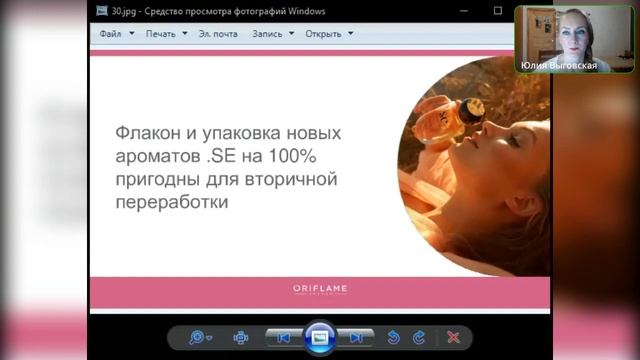Go to the next photo
This screenshot has width=640, height=360.
click(356, 338)
